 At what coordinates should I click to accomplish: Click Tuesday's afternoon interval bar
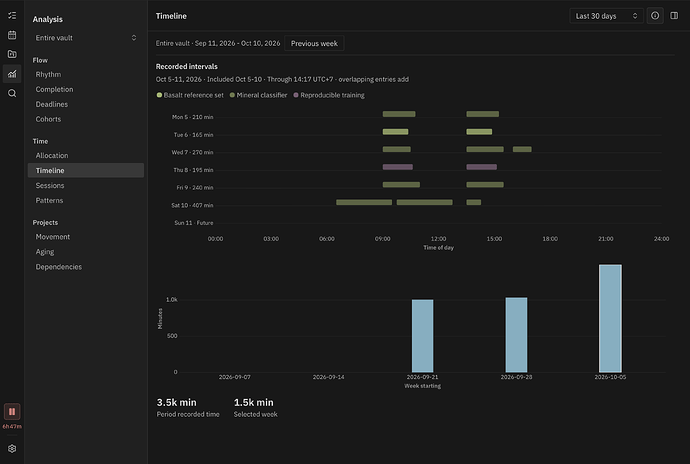(479, 132)
